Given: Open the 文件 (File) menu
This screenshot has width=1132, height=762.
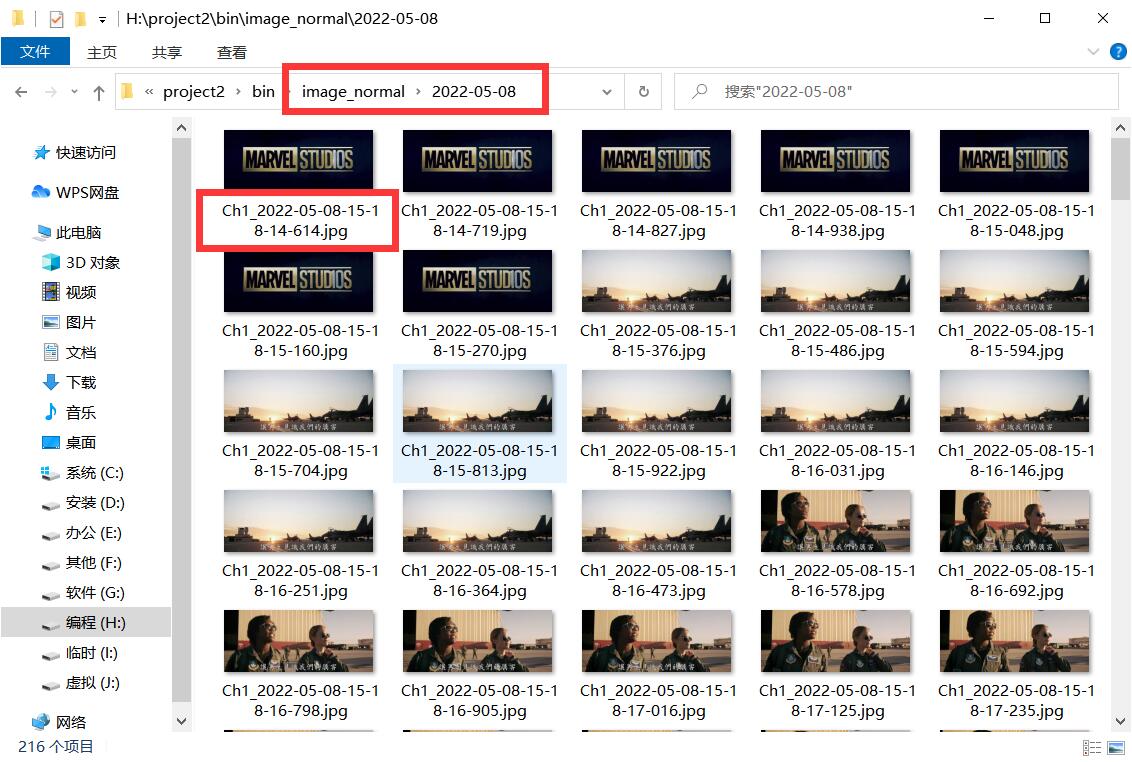Looking at the screenshot, I should coord(35,52).
